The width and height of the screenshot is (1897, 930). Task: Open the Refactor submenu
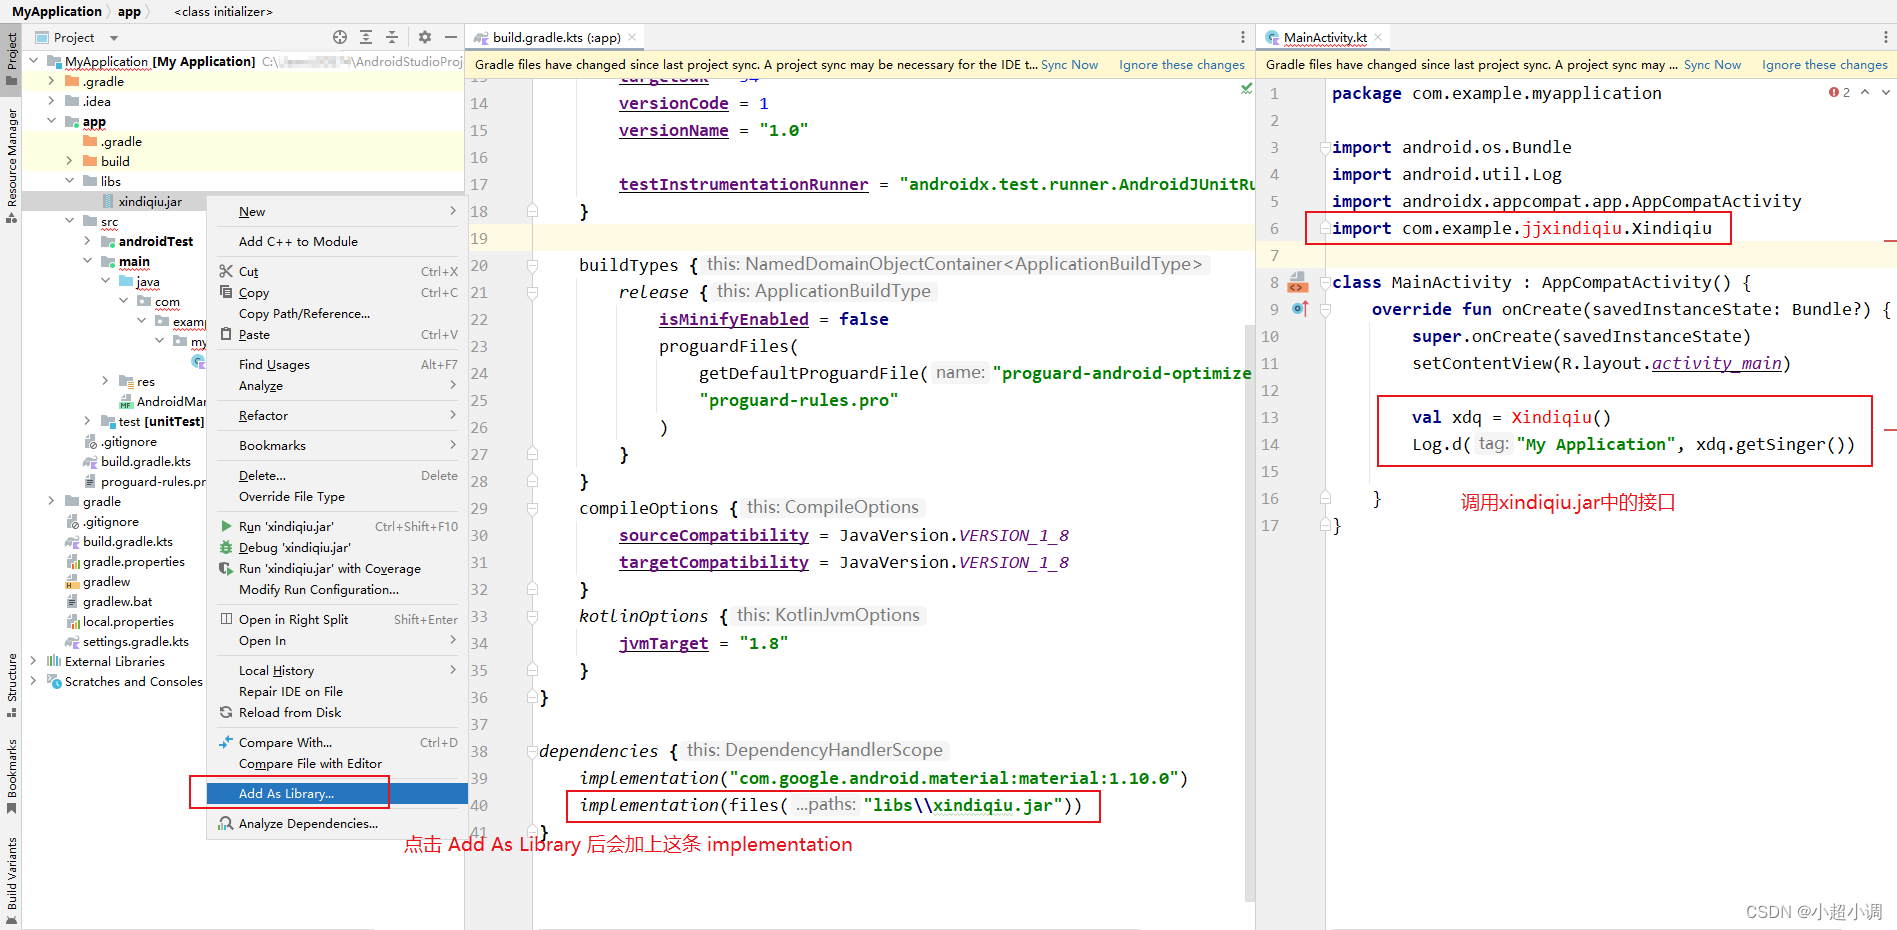point(337,415)
